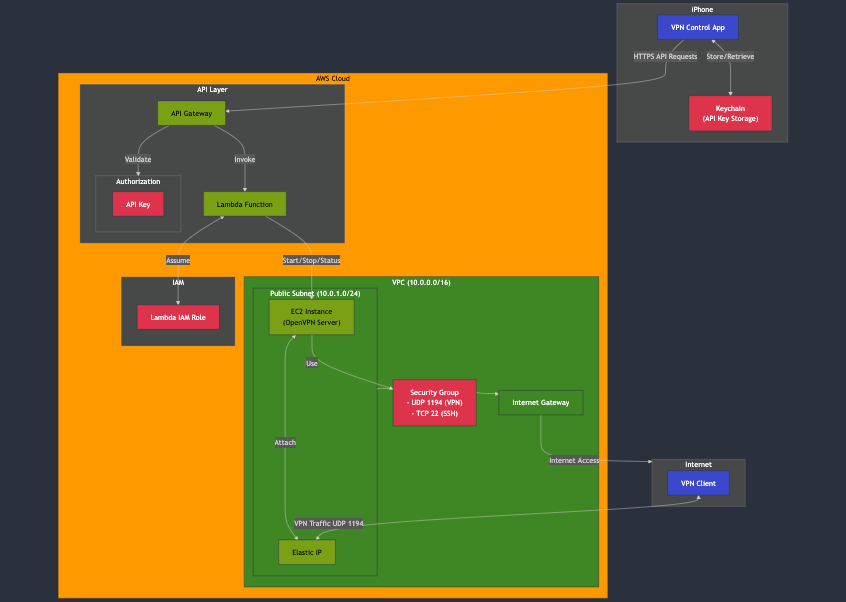Click the 'Validate' edge label

(138, 159)
